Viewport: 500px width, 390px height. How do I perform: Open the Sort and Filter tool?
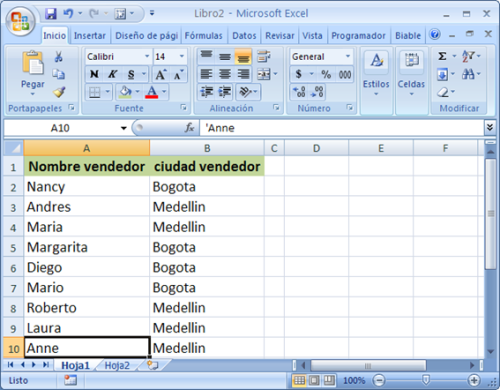[x=468, y=56]
